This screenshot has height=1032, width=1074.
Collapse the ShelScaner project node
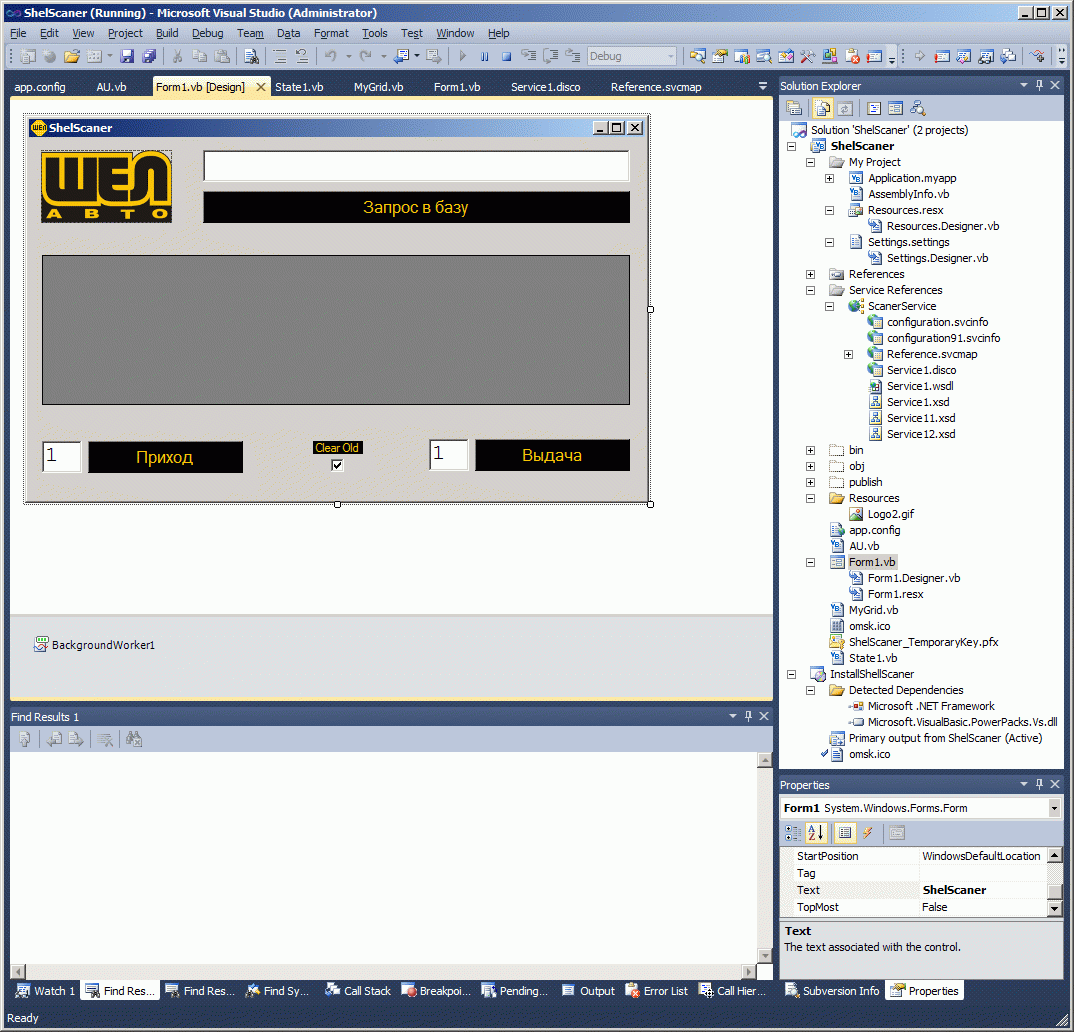791,146
